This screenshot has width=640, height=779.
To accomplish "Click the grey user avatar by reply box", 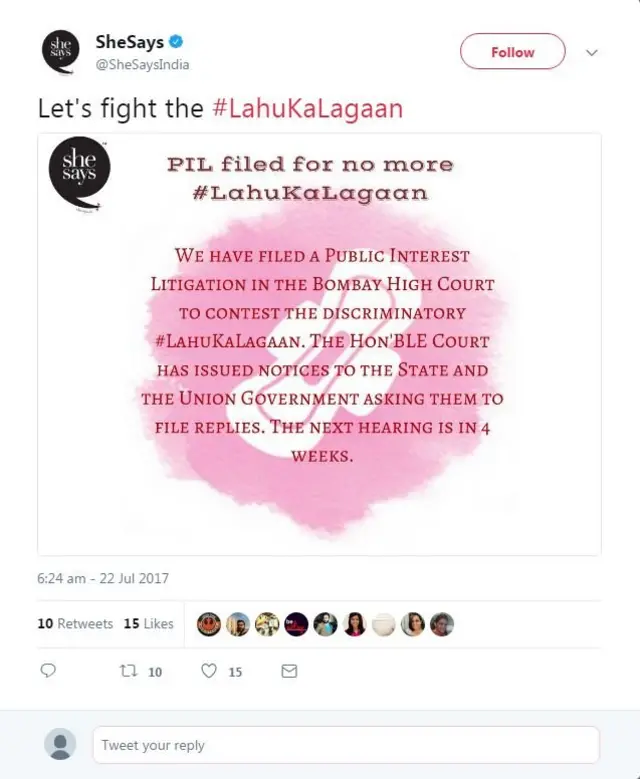I will pyautogui.click(x=60, y=744).
